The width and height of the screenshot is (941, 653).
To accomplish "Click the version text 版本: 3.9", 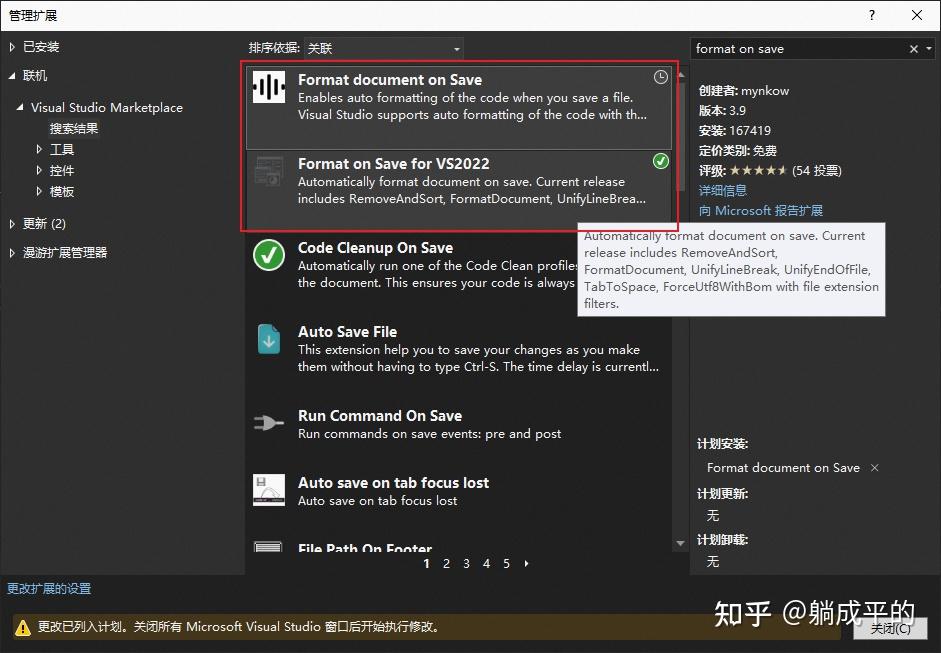I will (x=722, y=110).
